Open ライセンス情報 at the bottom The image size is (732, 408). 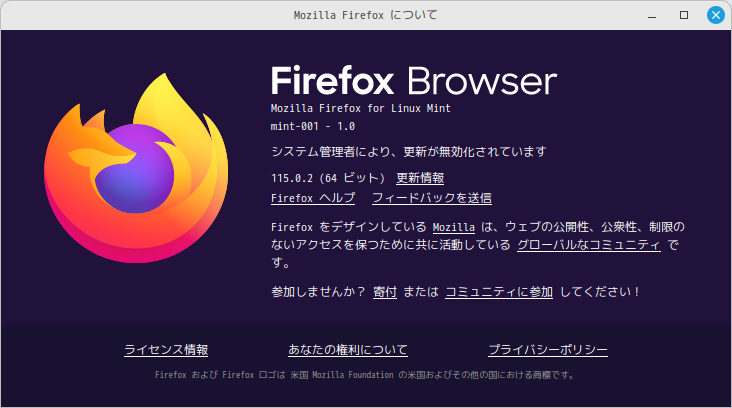tap(166, 350)
